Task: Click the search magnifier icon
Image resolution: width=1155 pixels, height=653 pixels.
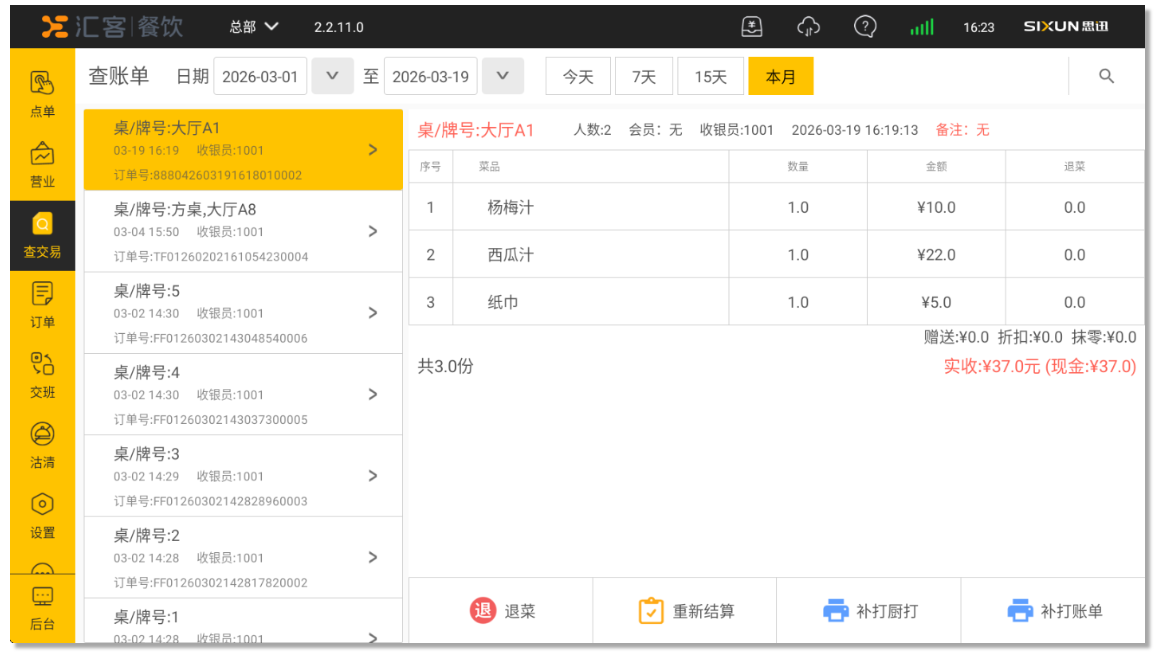Action: pyautogui.click(x=1106, y=76)
